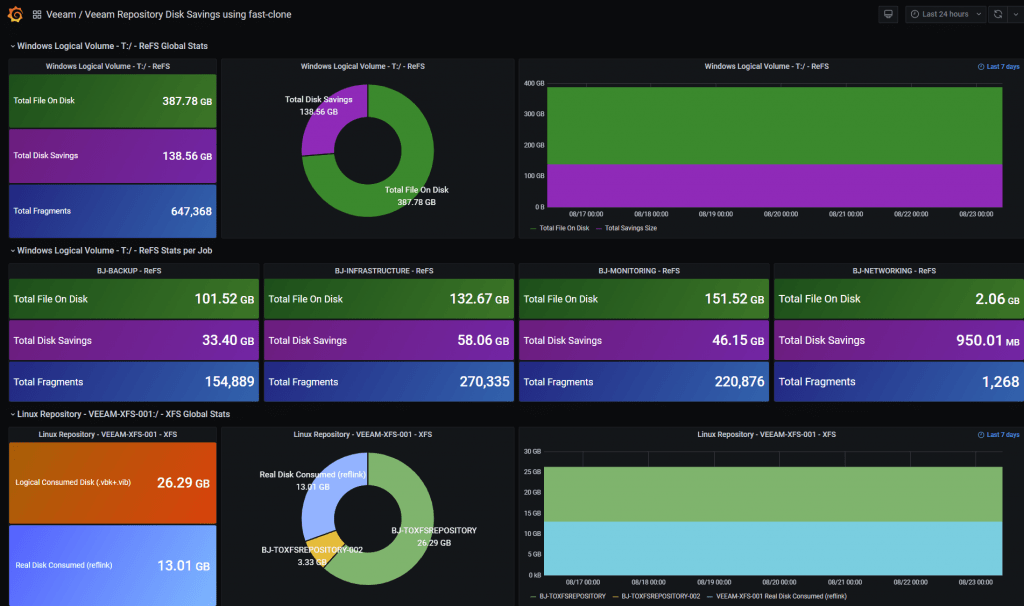Click the clock icon in time picker
1024x606 pixels.
[x=915, y=14]
